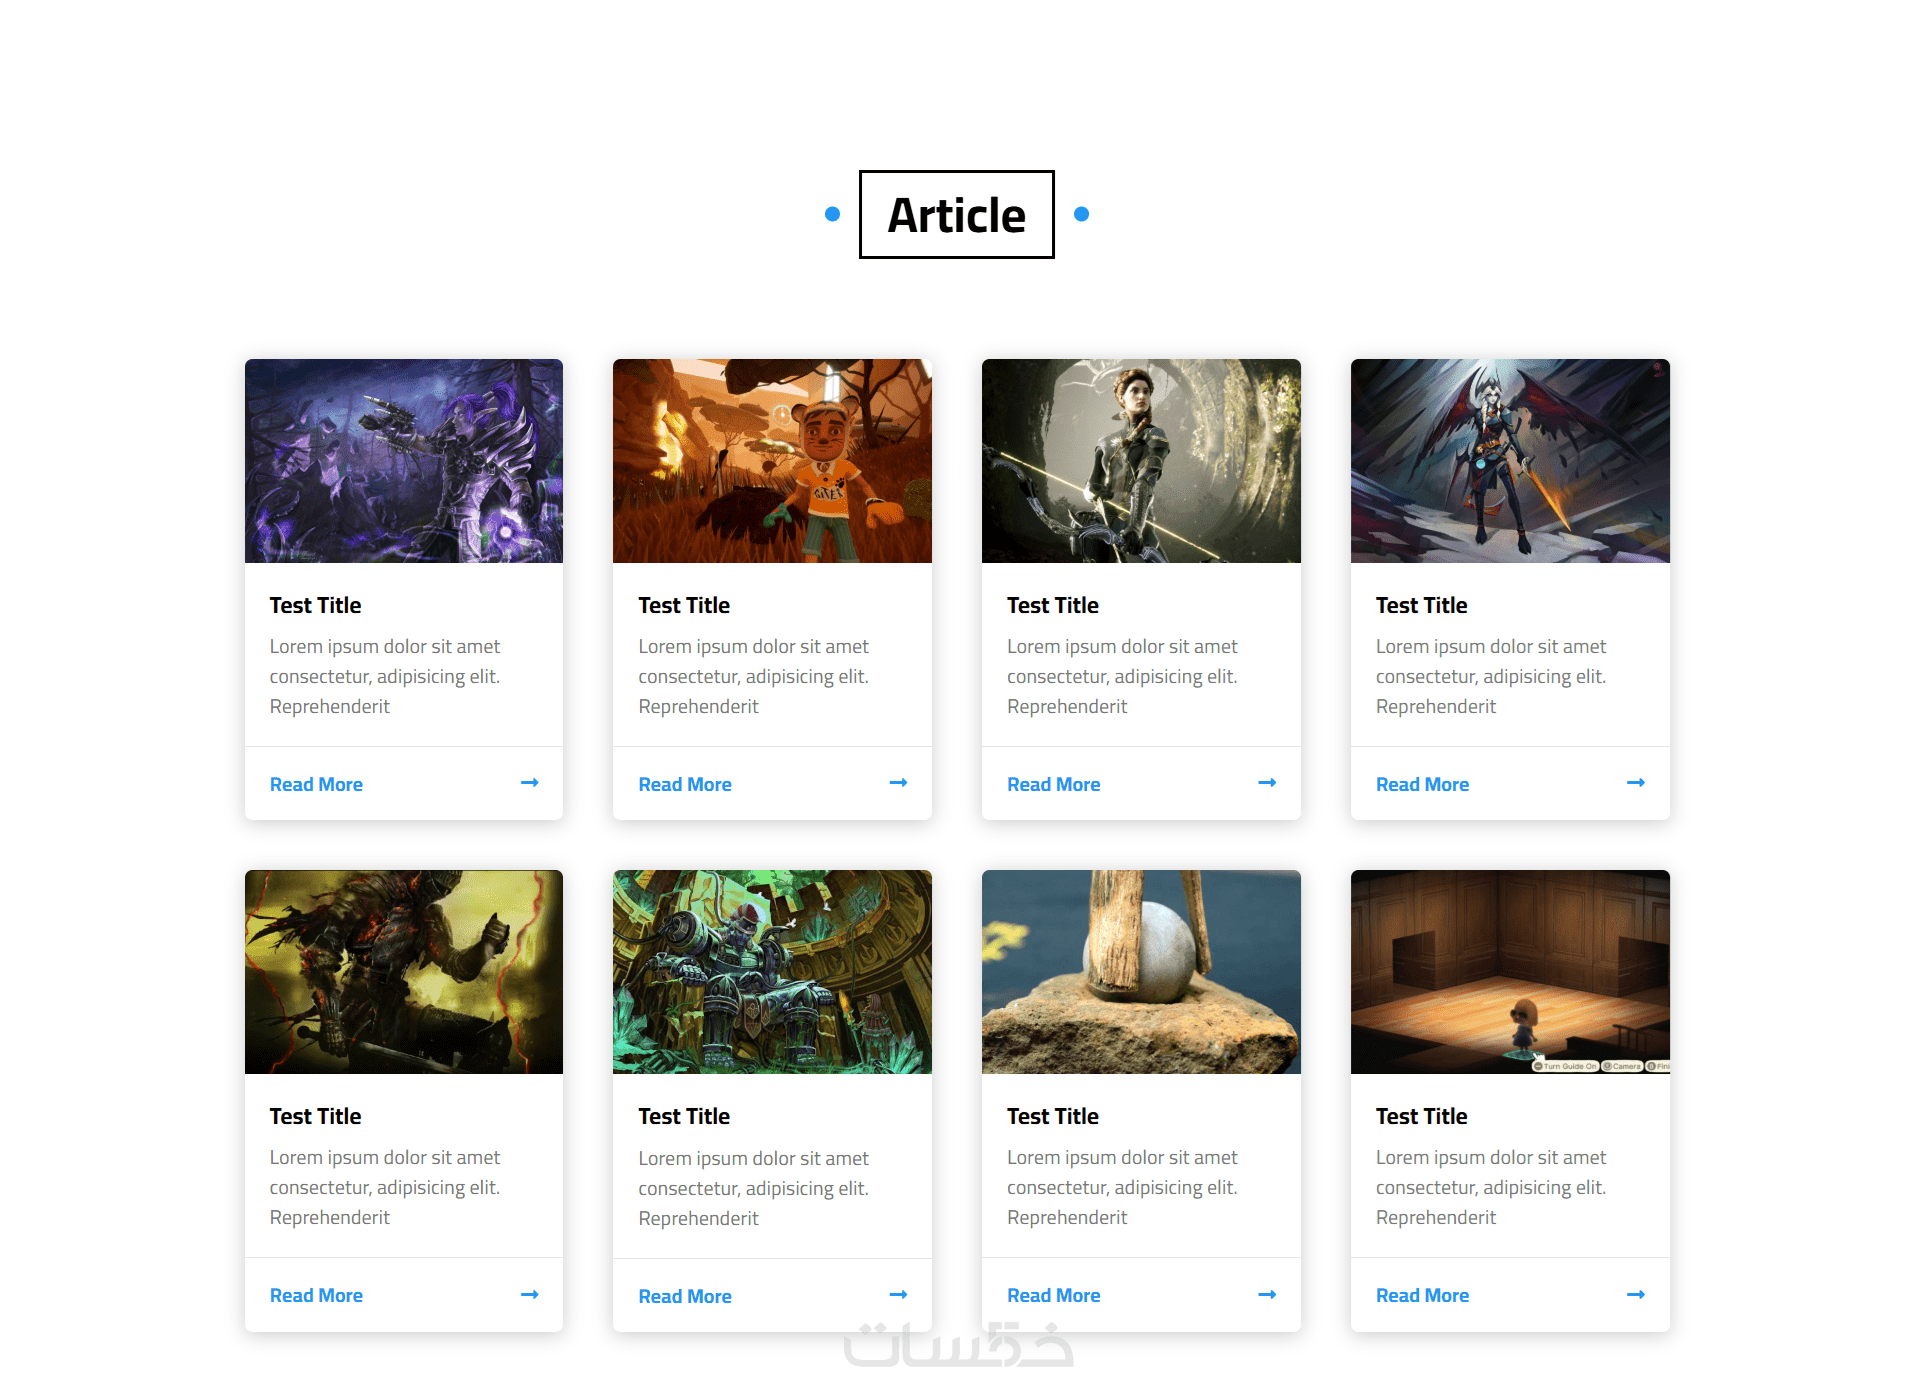1919x1396 pixels.
Task: Click the arrow icon in the winged demon card
Action: click(x=1636, y=783)
